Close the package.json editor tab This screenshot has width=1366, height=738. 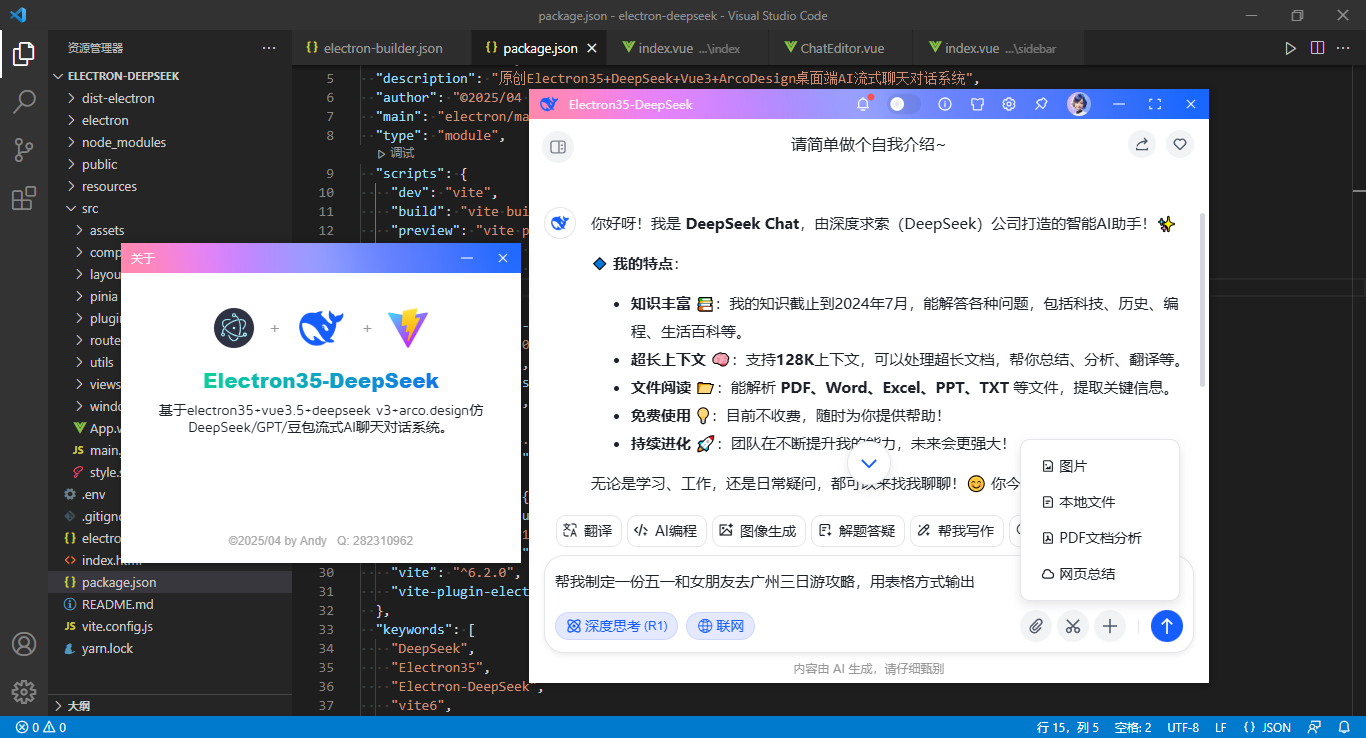coord(592,48)
